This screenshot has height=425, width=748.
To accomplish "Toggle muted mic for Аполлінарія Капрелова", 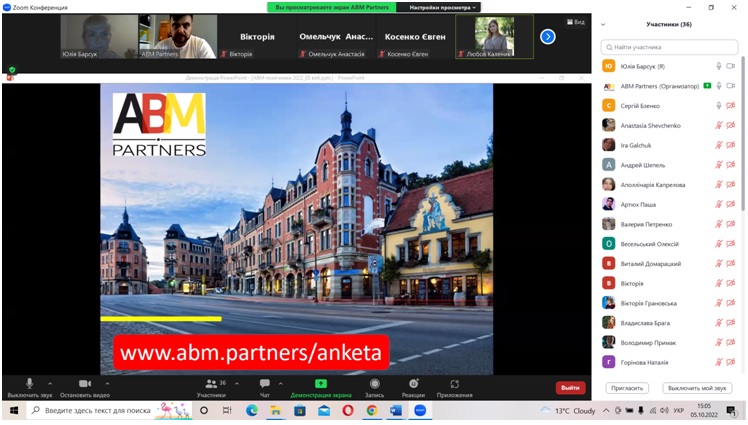I will point(718,185).
